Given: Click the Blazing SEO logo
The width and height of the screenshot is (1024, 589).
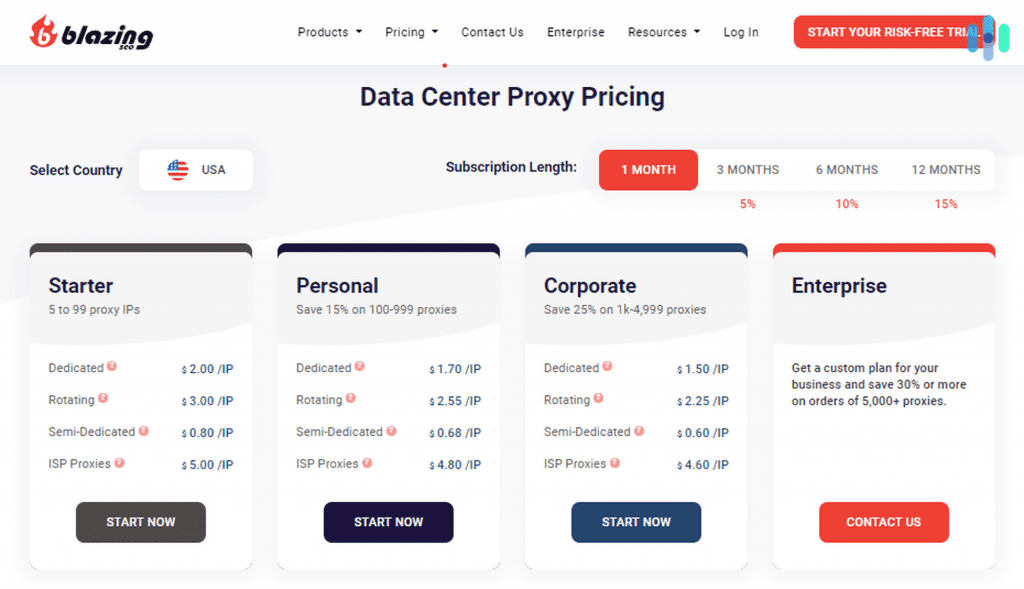Looking at the screenshot, I should (90, 31).
